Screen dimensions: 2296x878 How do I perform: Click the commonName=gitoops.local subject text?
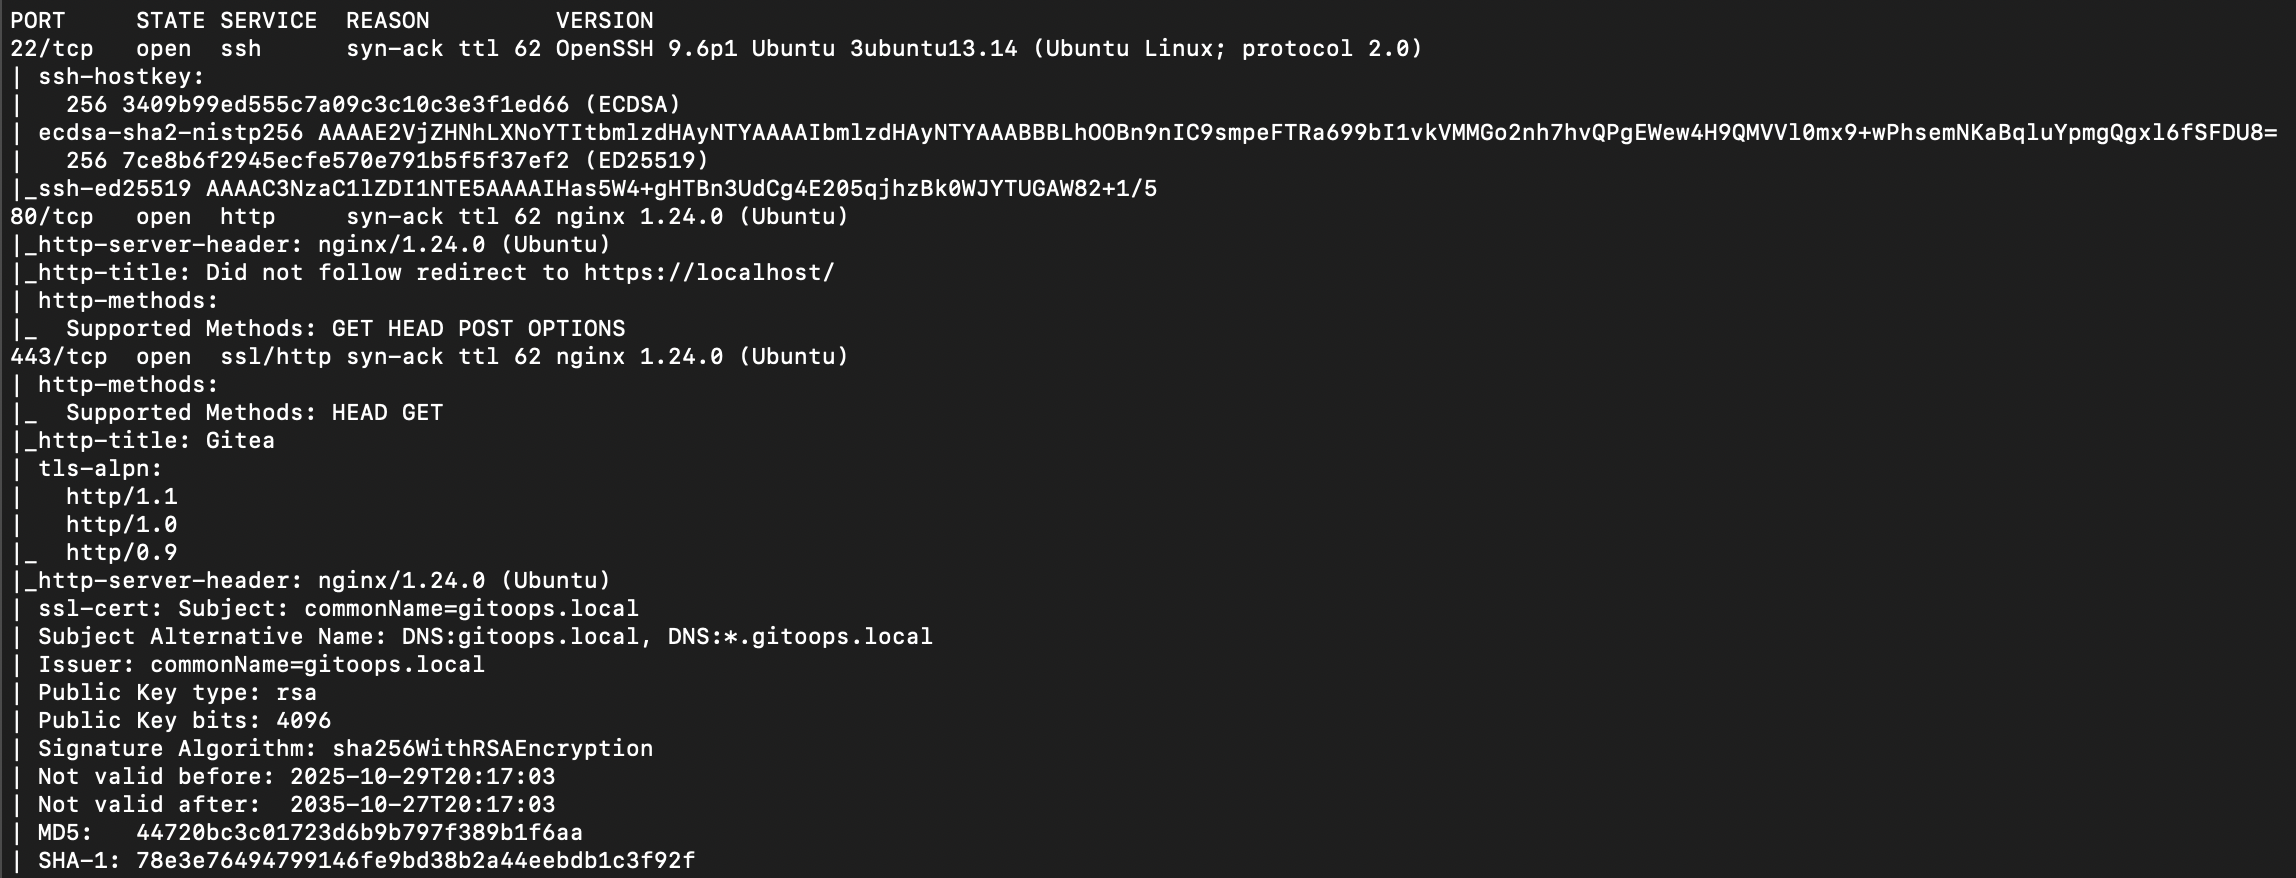coord(471,609)
